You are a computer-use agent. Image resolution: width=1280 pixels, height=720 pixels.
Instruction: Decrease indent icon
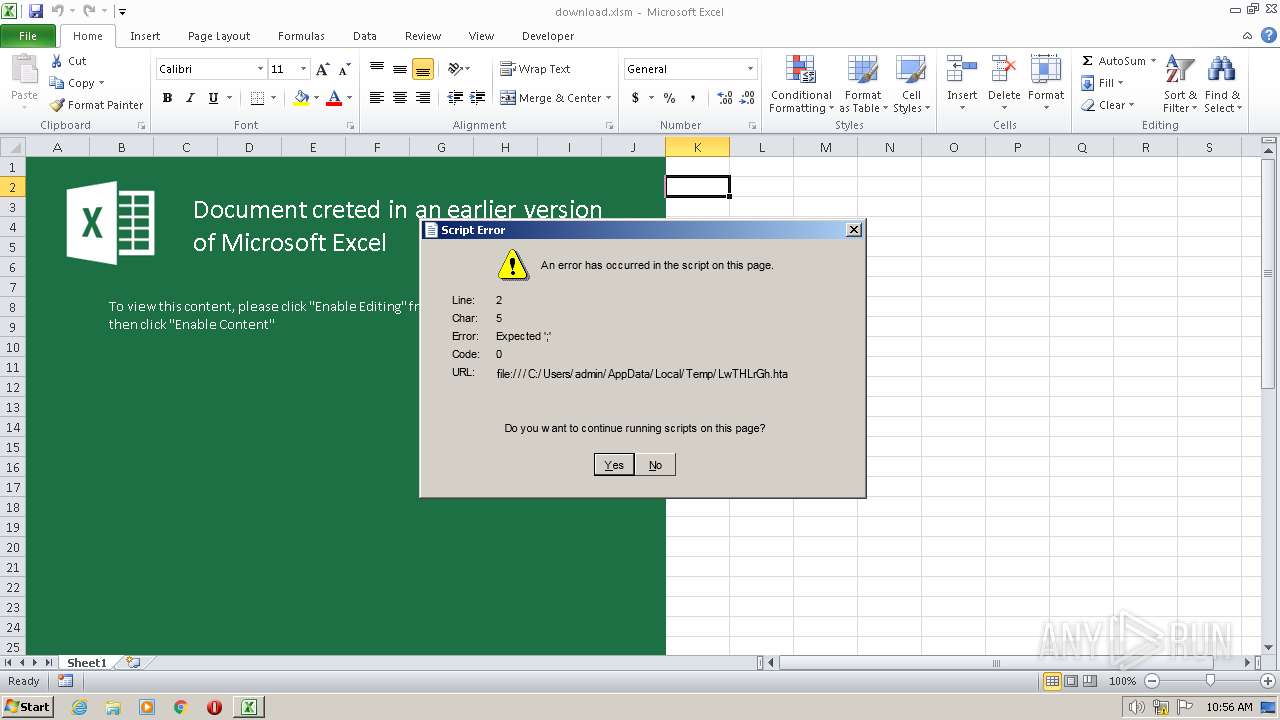tap(455, 98)
